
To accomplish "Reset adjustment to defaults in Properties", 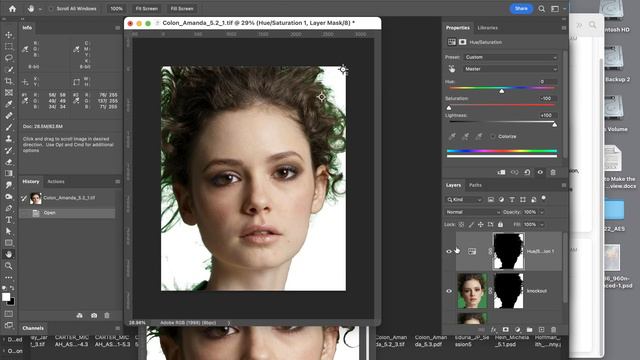I will pyautogui.click(x=527, y=172).
